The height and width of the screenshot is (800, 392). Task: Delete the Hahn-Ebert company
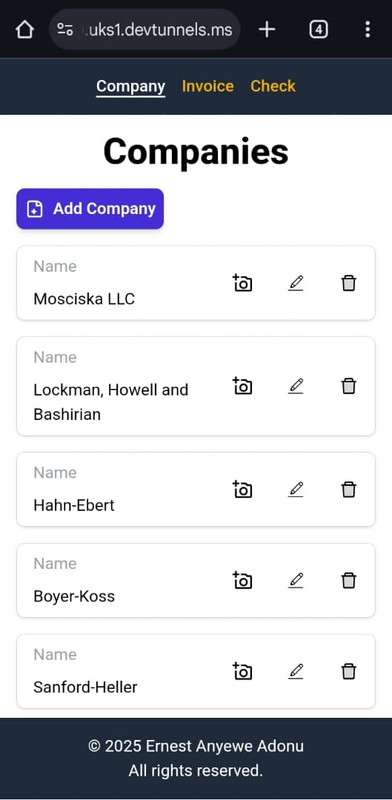pyautogui.click(x=349, y=489)
